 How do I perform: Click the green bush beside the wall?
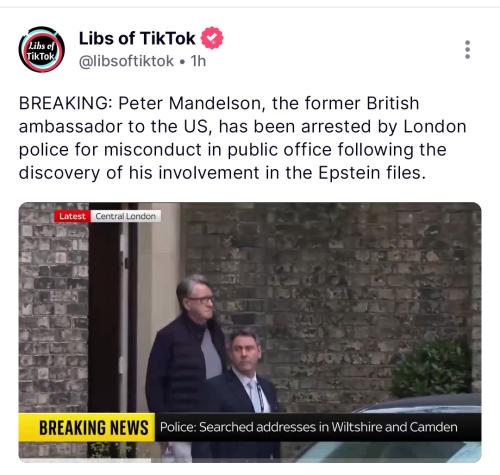pyautogui.click(x=432, y=368)
